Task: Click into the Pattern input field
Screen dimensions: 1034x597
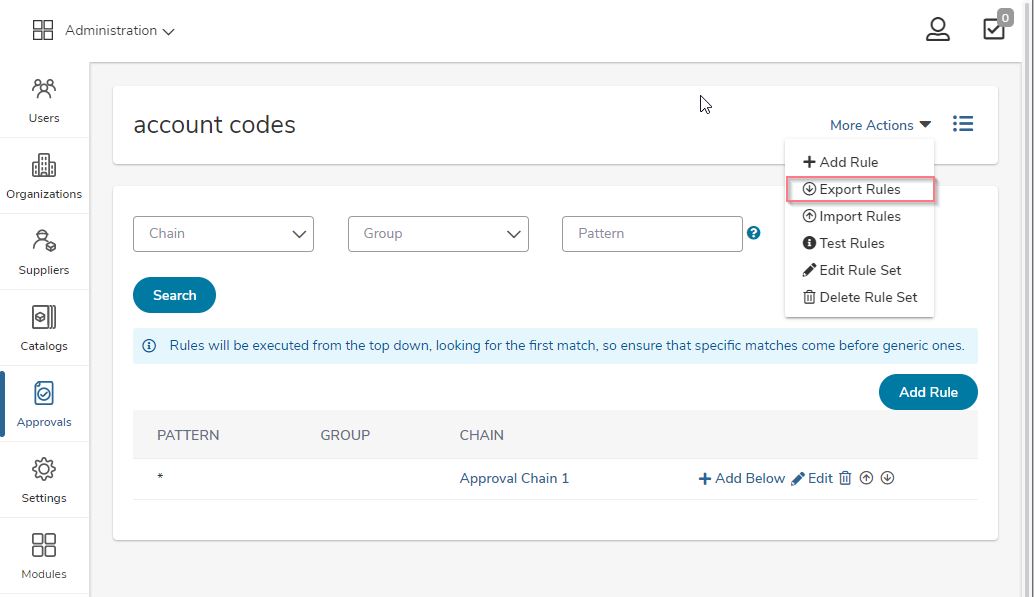Action: tap(652, 234)
